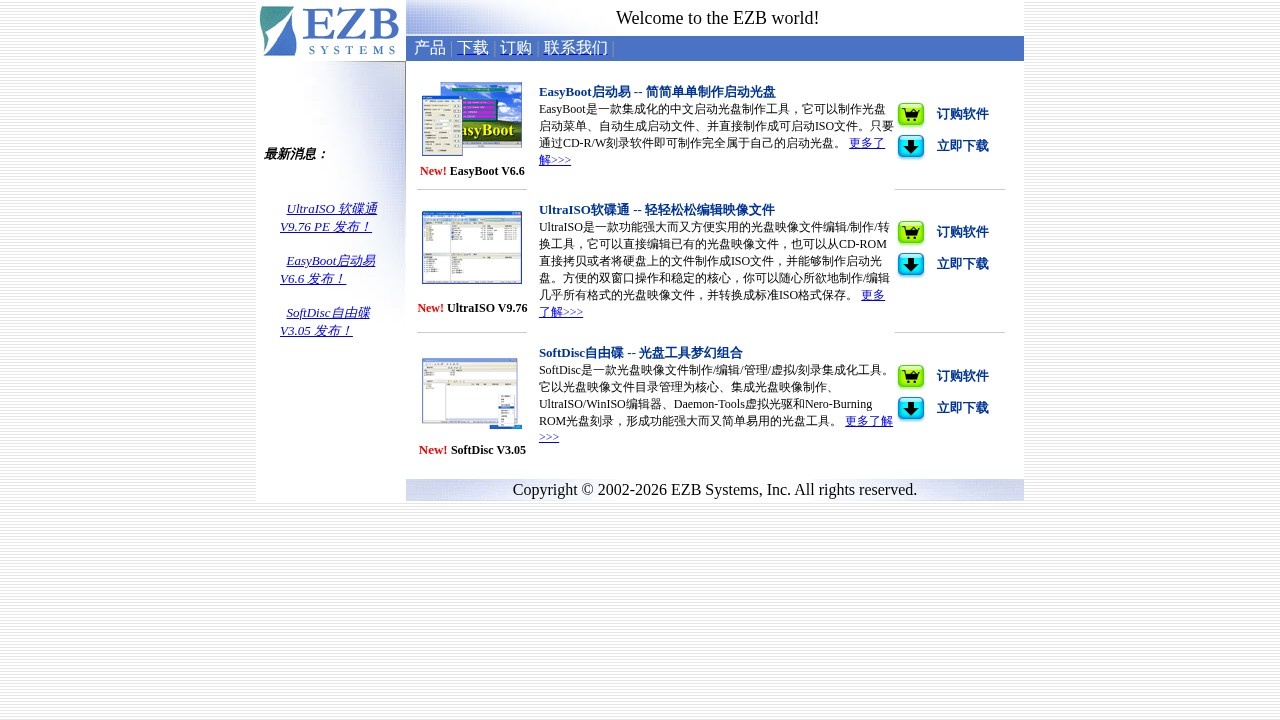Click 立即下载 for EasyBoot
Viewport: 1280px width, 720px height.
pyautogui.click(x=963, y=146)
